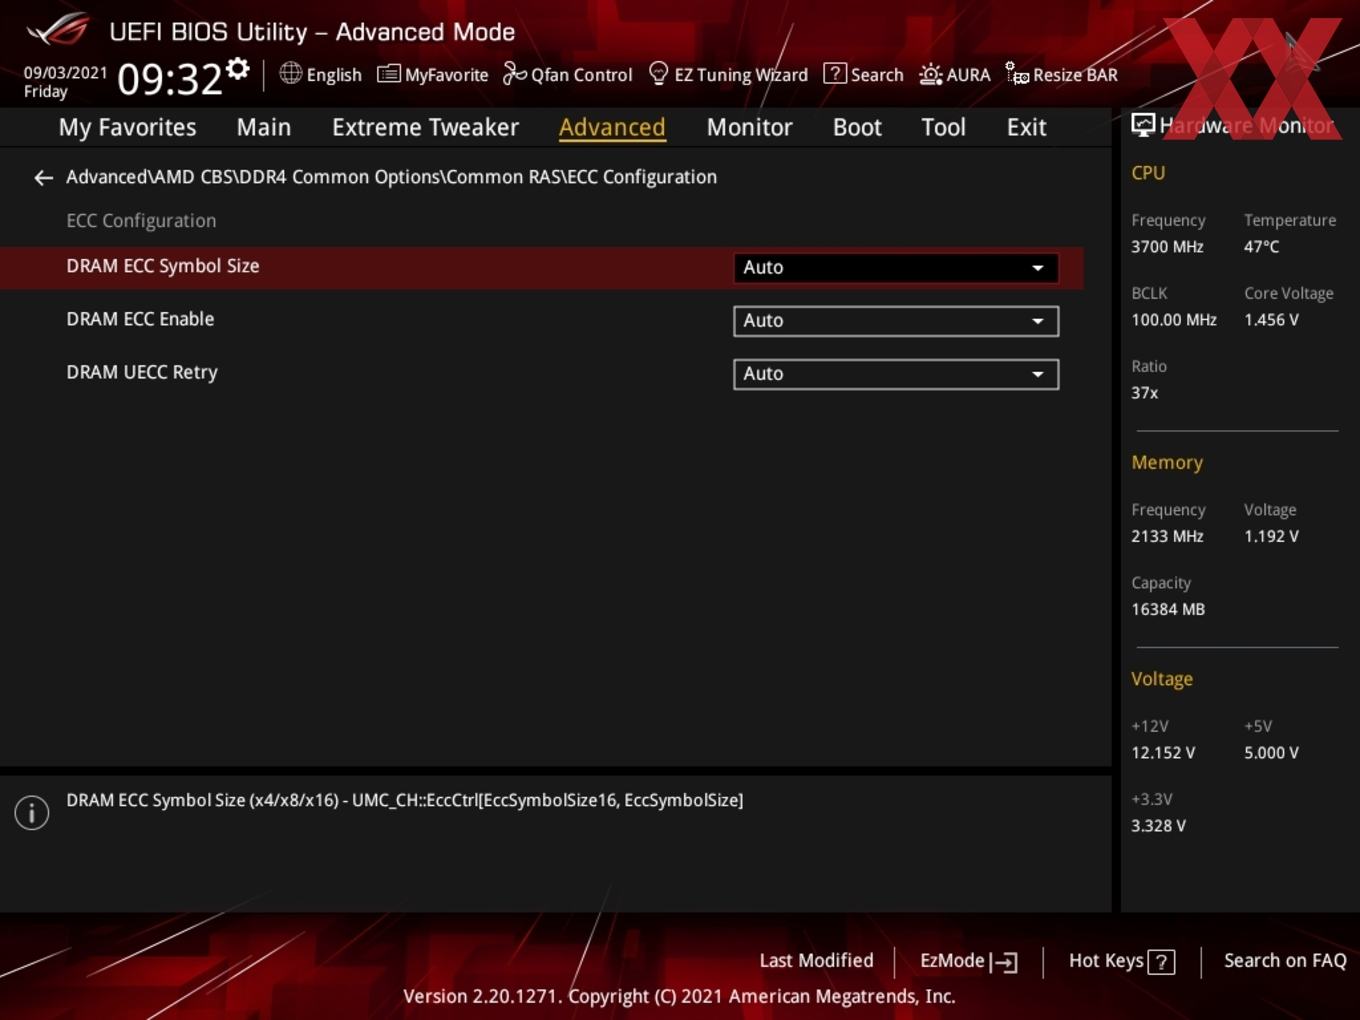Click the CPU section heading
The image size is (1360, 1020).
(1148, 173)
